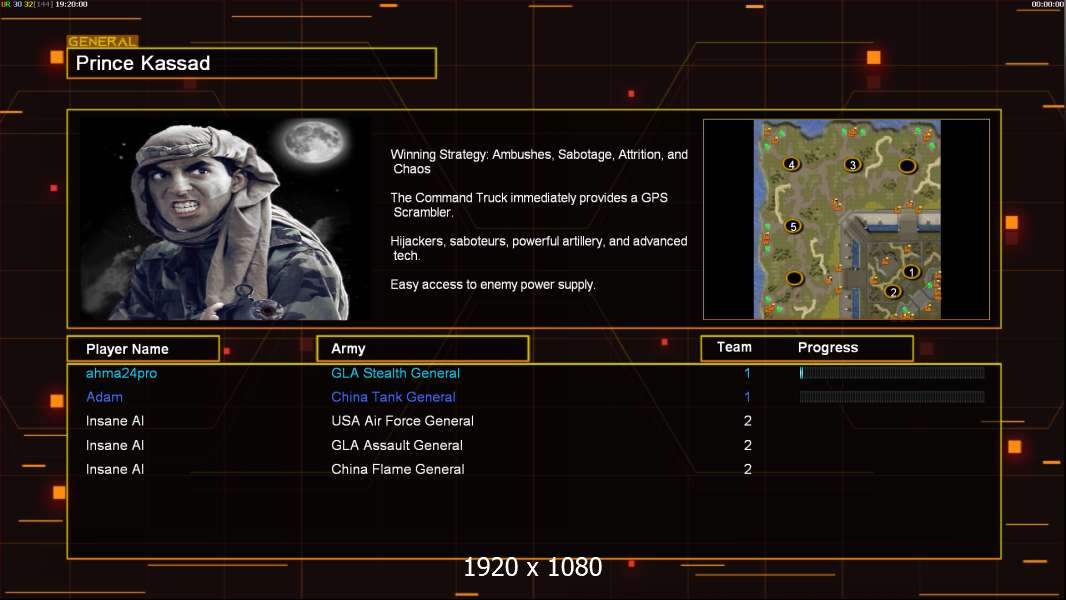Click the Progress column header
1066x600 pixels.
pos(827,347)
